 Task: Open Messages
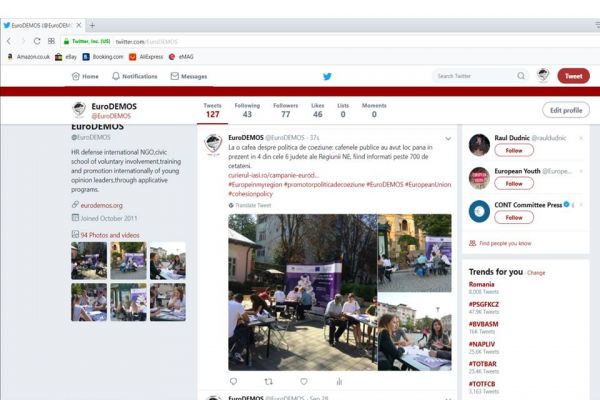pos(189,76)
